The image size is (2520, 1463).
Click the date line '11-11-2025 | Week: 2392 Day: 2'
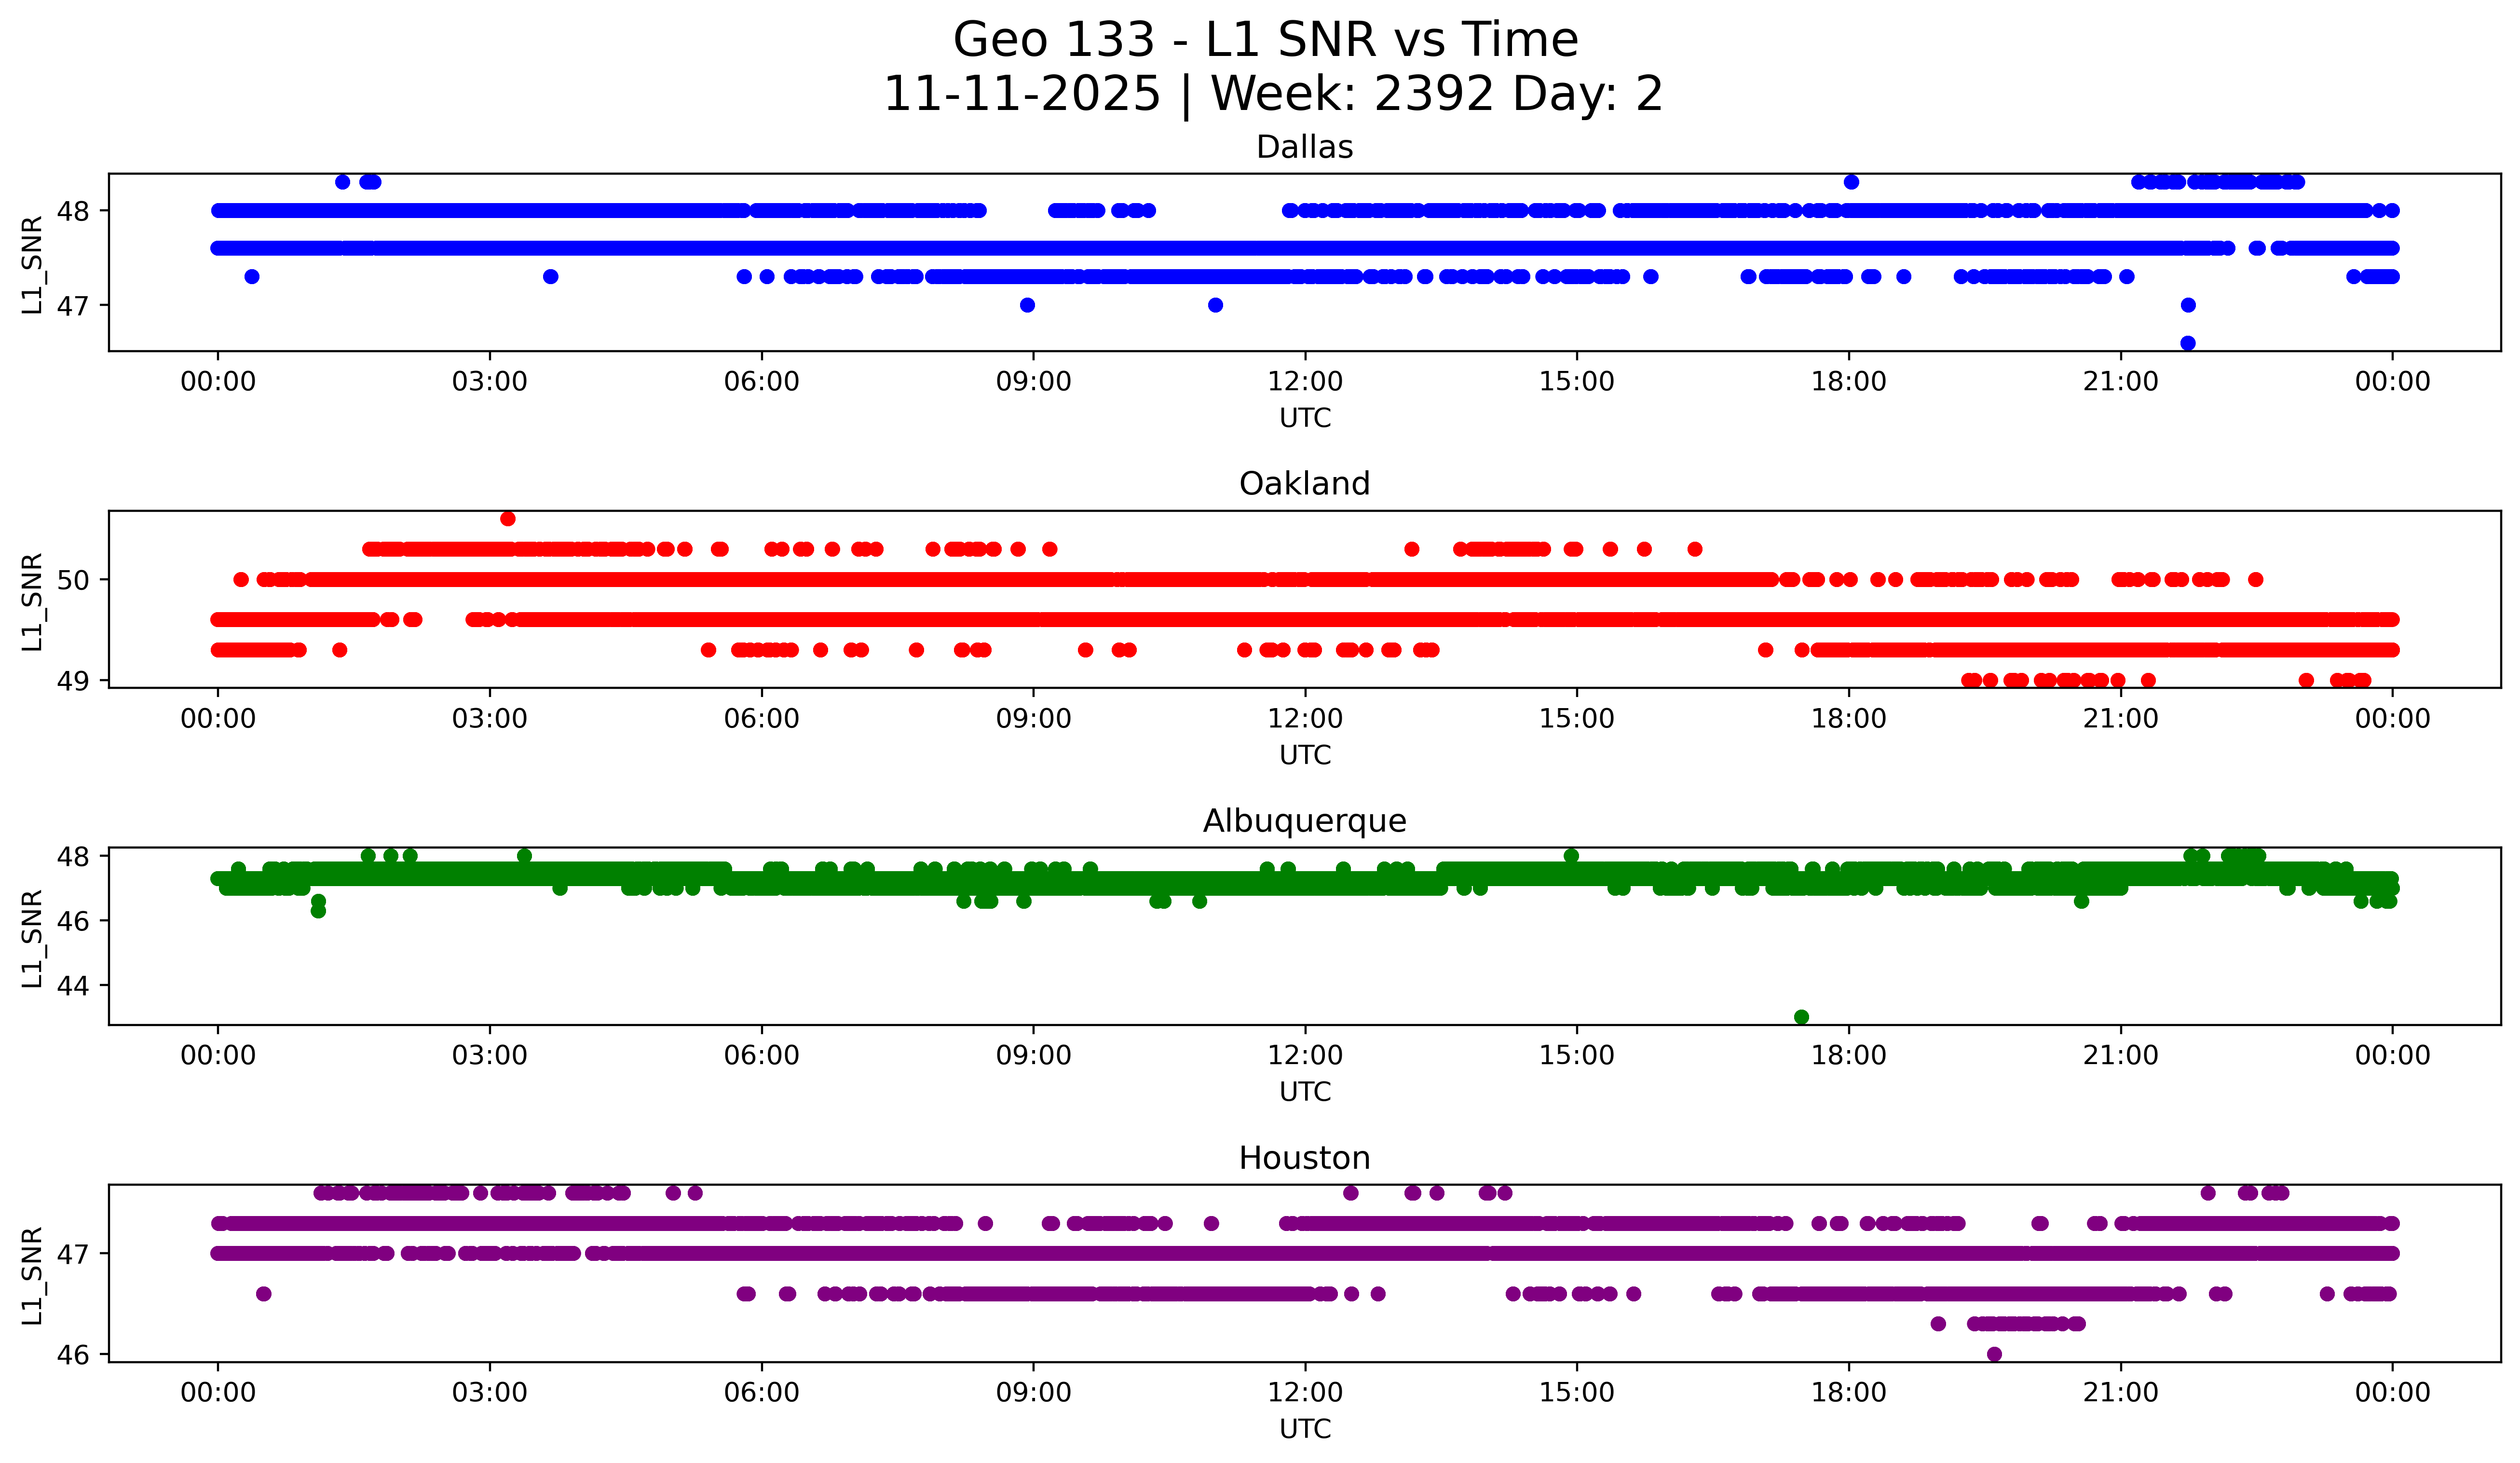1272,95
